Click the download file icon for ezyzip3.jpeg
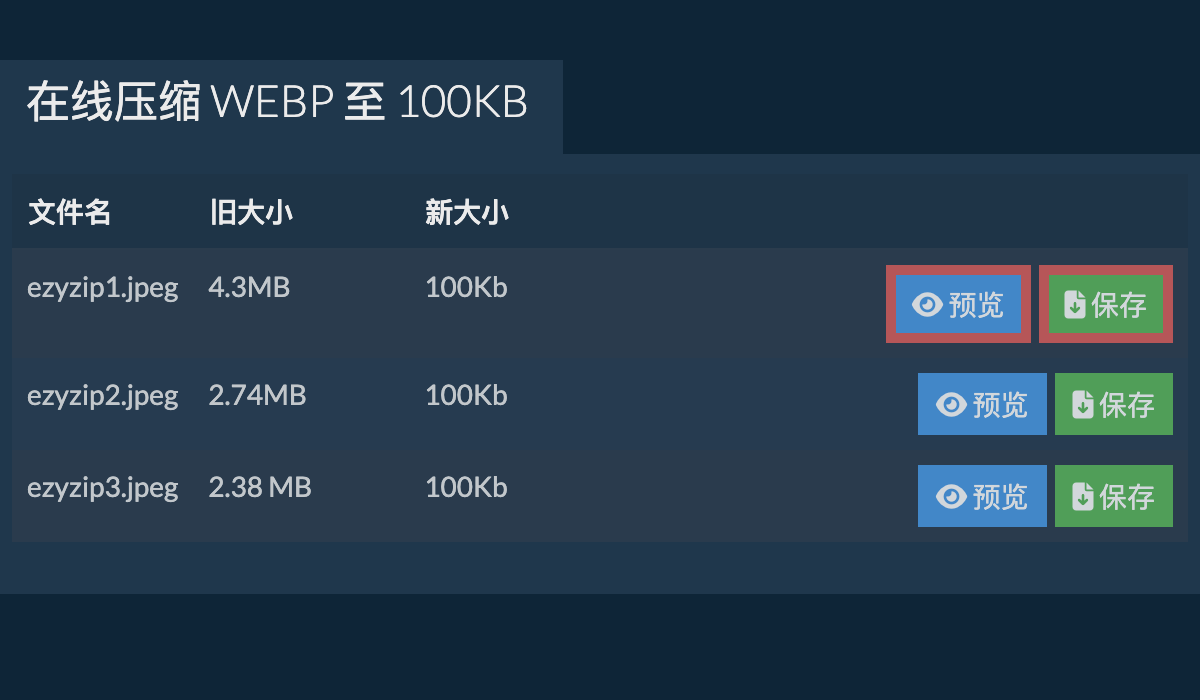 [x=1082, y=496]
